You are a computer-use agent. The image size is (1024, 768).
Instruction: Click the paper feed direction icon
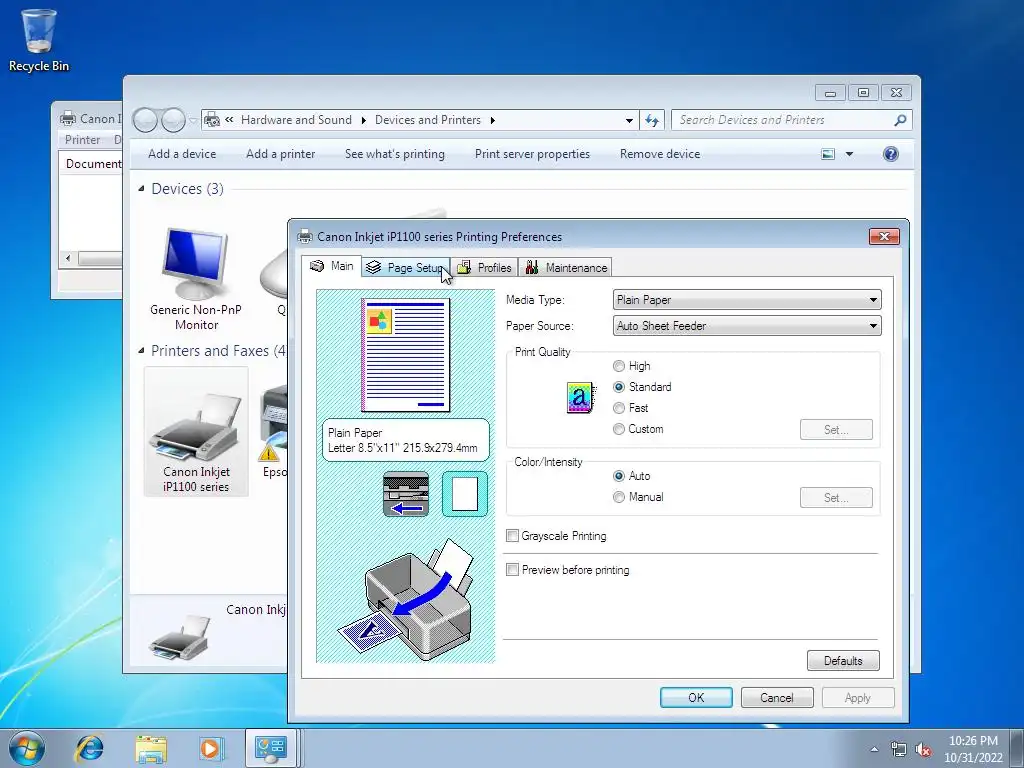pos(406,494)
